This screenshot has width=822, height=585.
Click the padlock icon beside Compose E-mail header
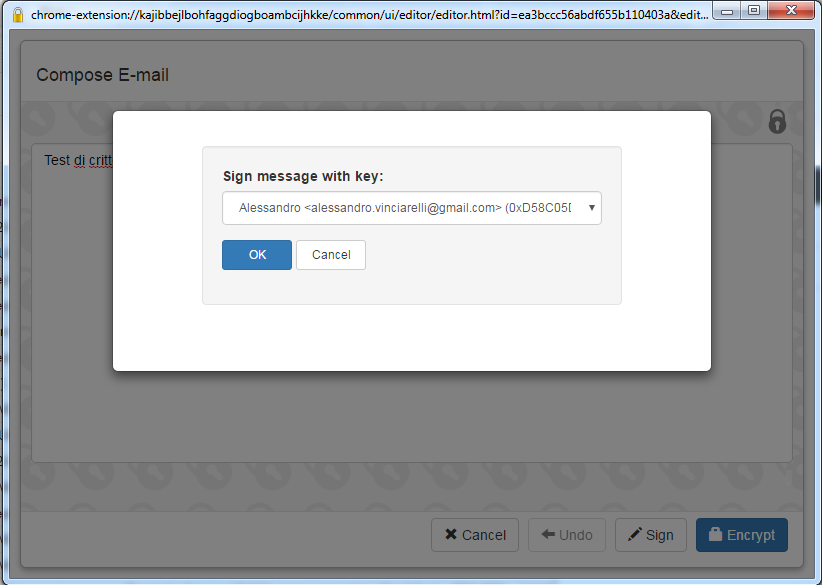[x=777, y=122]
